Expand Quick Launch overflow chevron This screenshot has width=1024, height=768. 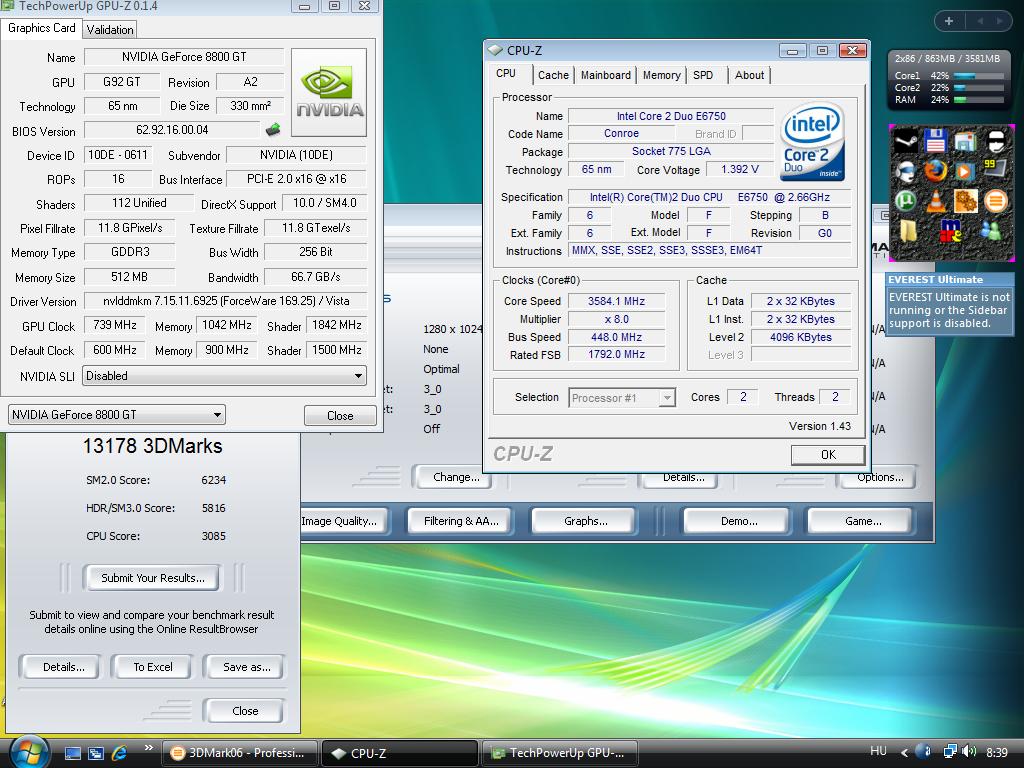(x=148, y=748)
